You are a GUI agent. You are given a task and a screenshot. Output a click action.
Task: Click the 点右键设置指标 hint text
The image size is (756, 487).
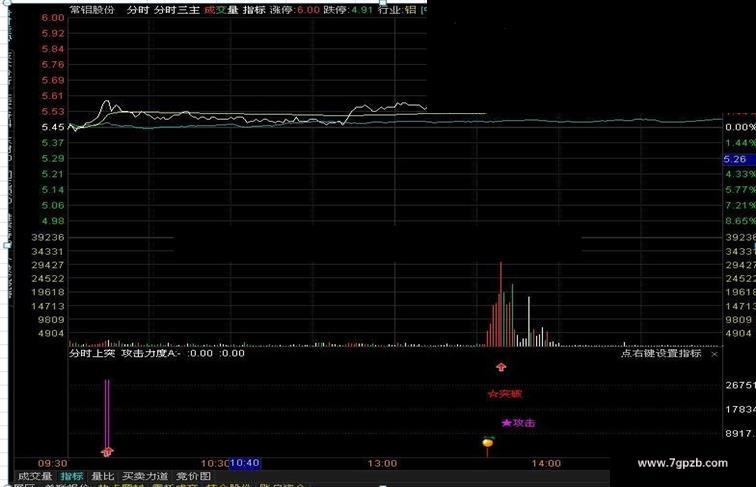(661, 353)
